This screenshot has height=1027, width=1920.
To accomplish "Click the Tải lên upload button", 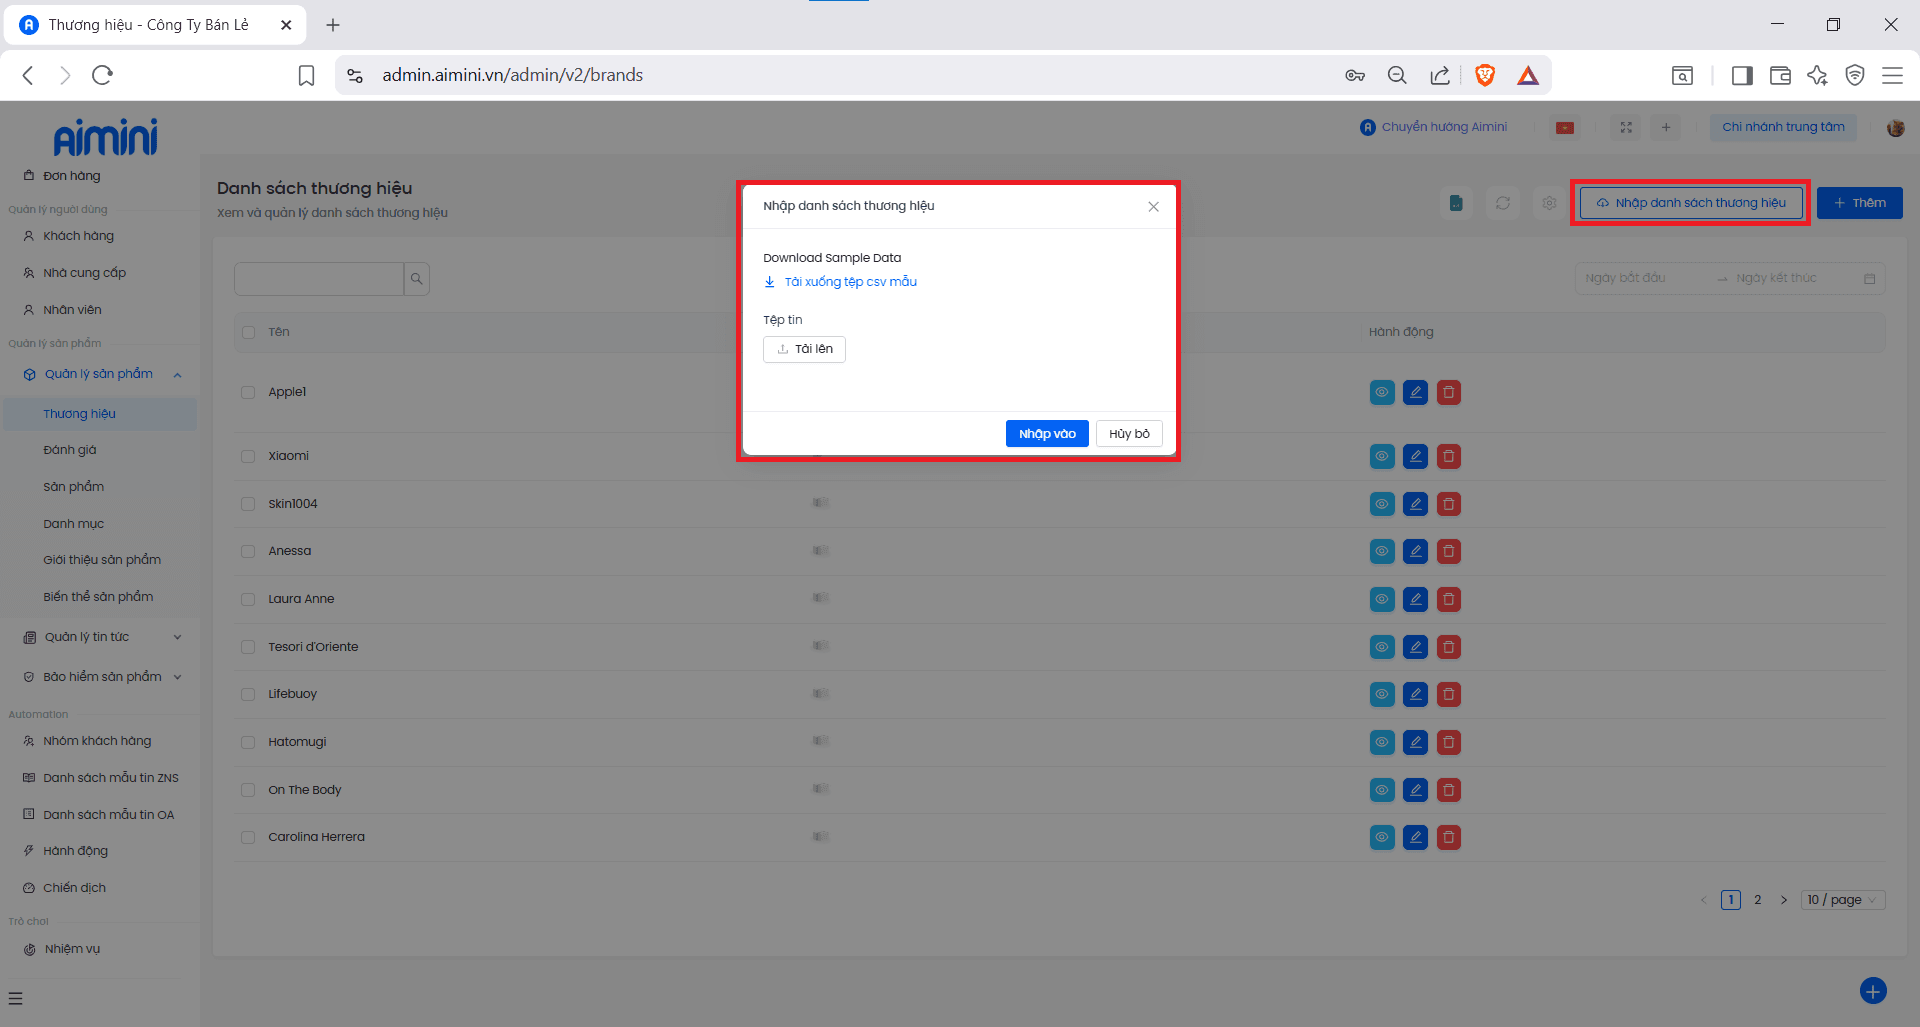I will pyautogui.click(x=804, y=349).
